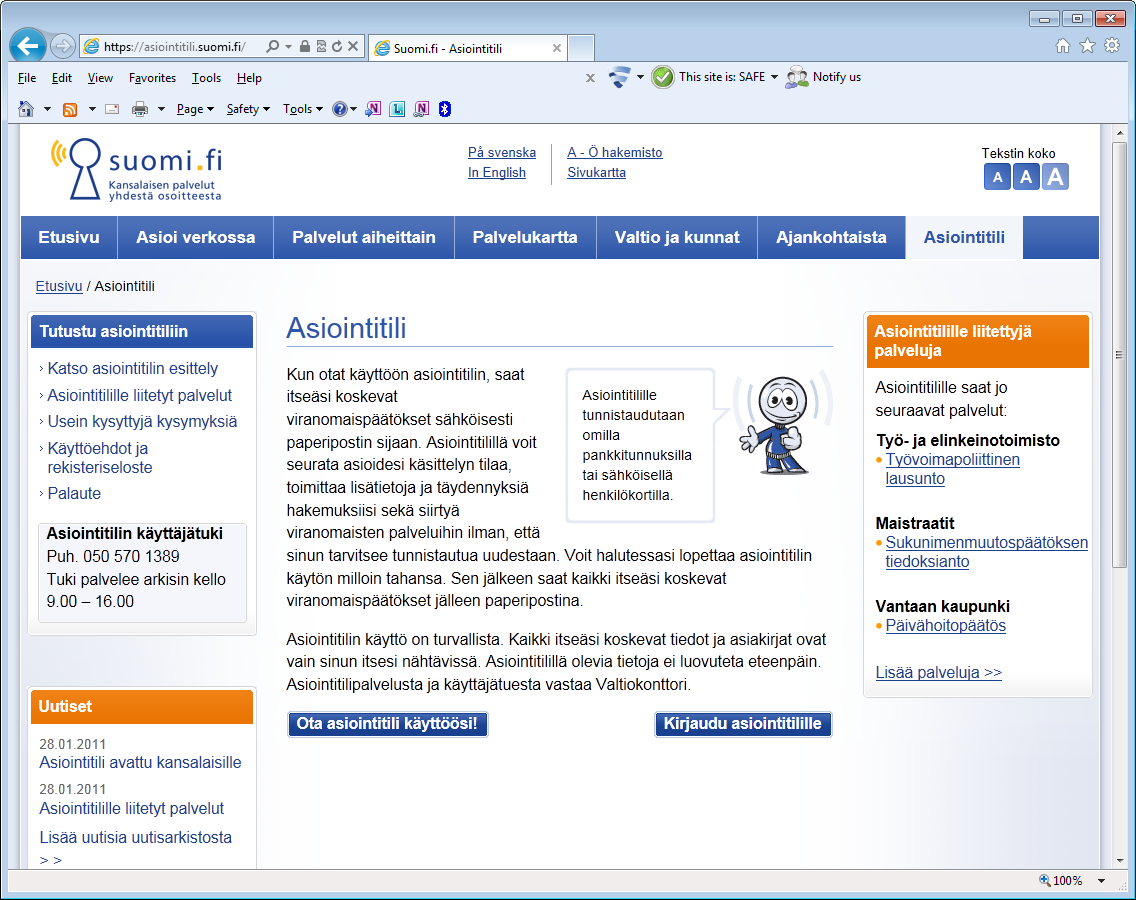The height and width of the screenshot is (900, 1136).
Task: Open the Favorites menu
Action: 152,78
